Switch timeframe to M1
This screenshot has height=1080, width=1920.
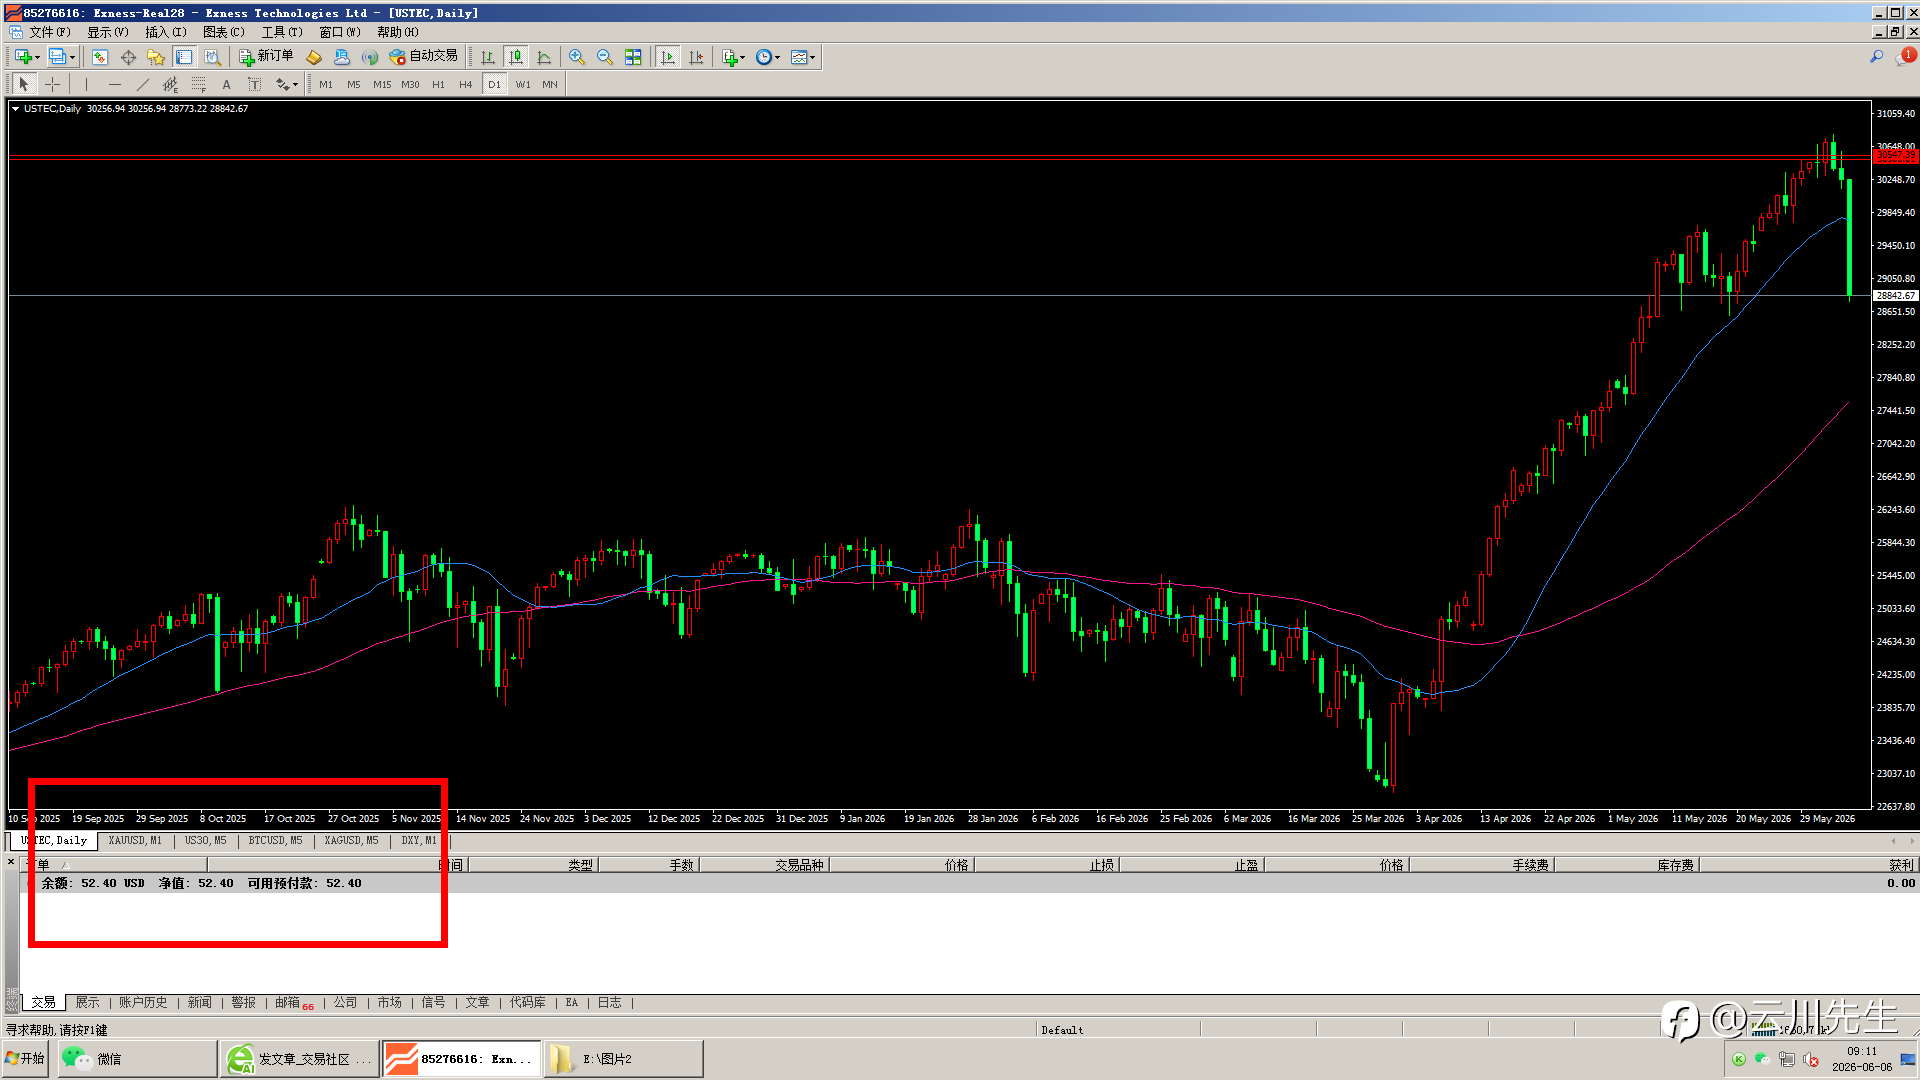[326, 85]
